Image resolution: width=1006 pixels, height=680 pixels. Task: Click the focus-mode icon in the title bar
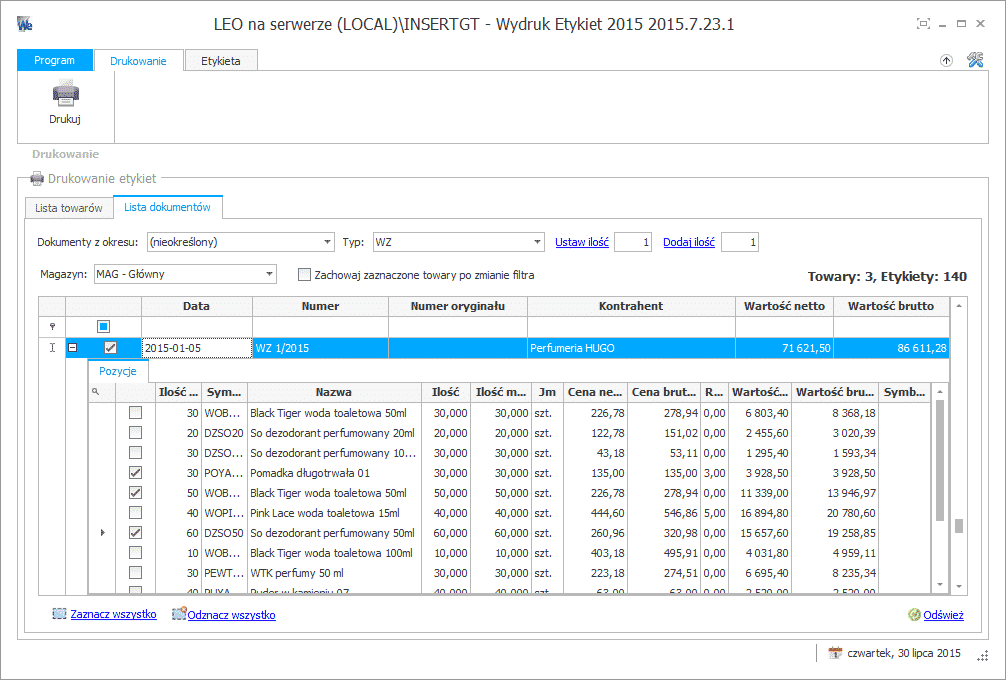[x=923, y=24]
